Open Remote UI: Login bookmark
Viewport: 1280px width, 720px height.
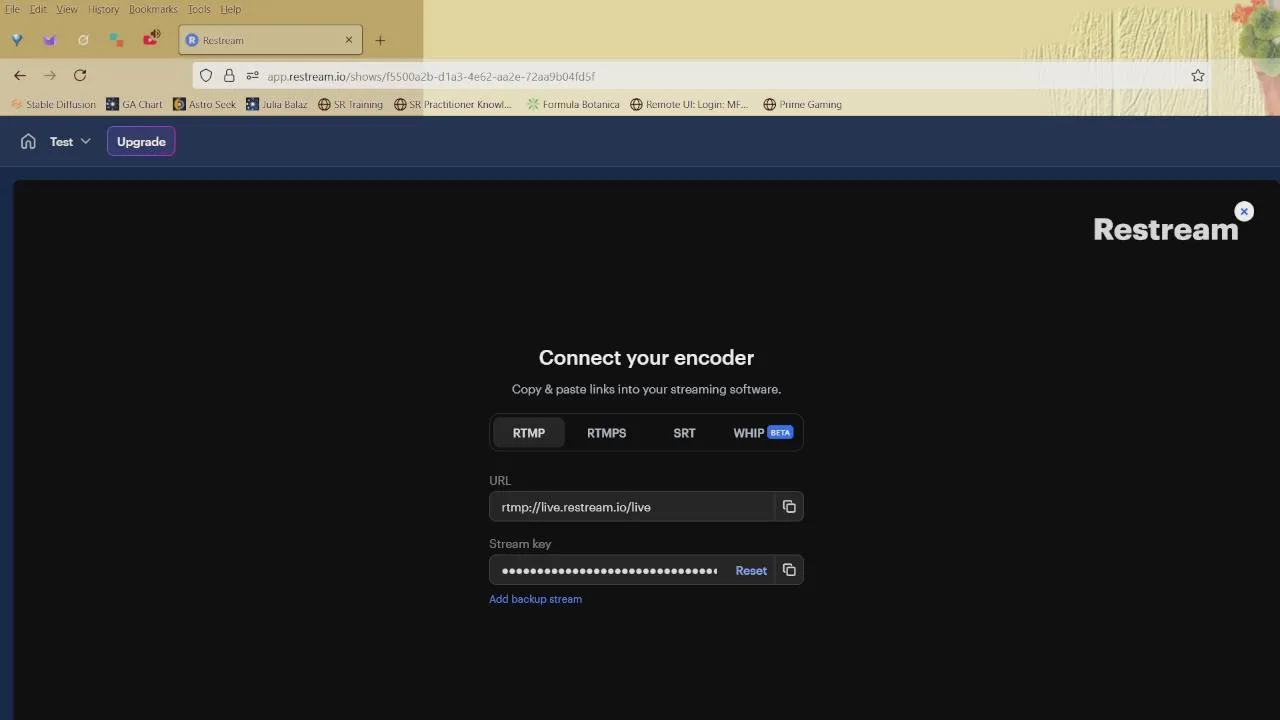click(689, 104)
